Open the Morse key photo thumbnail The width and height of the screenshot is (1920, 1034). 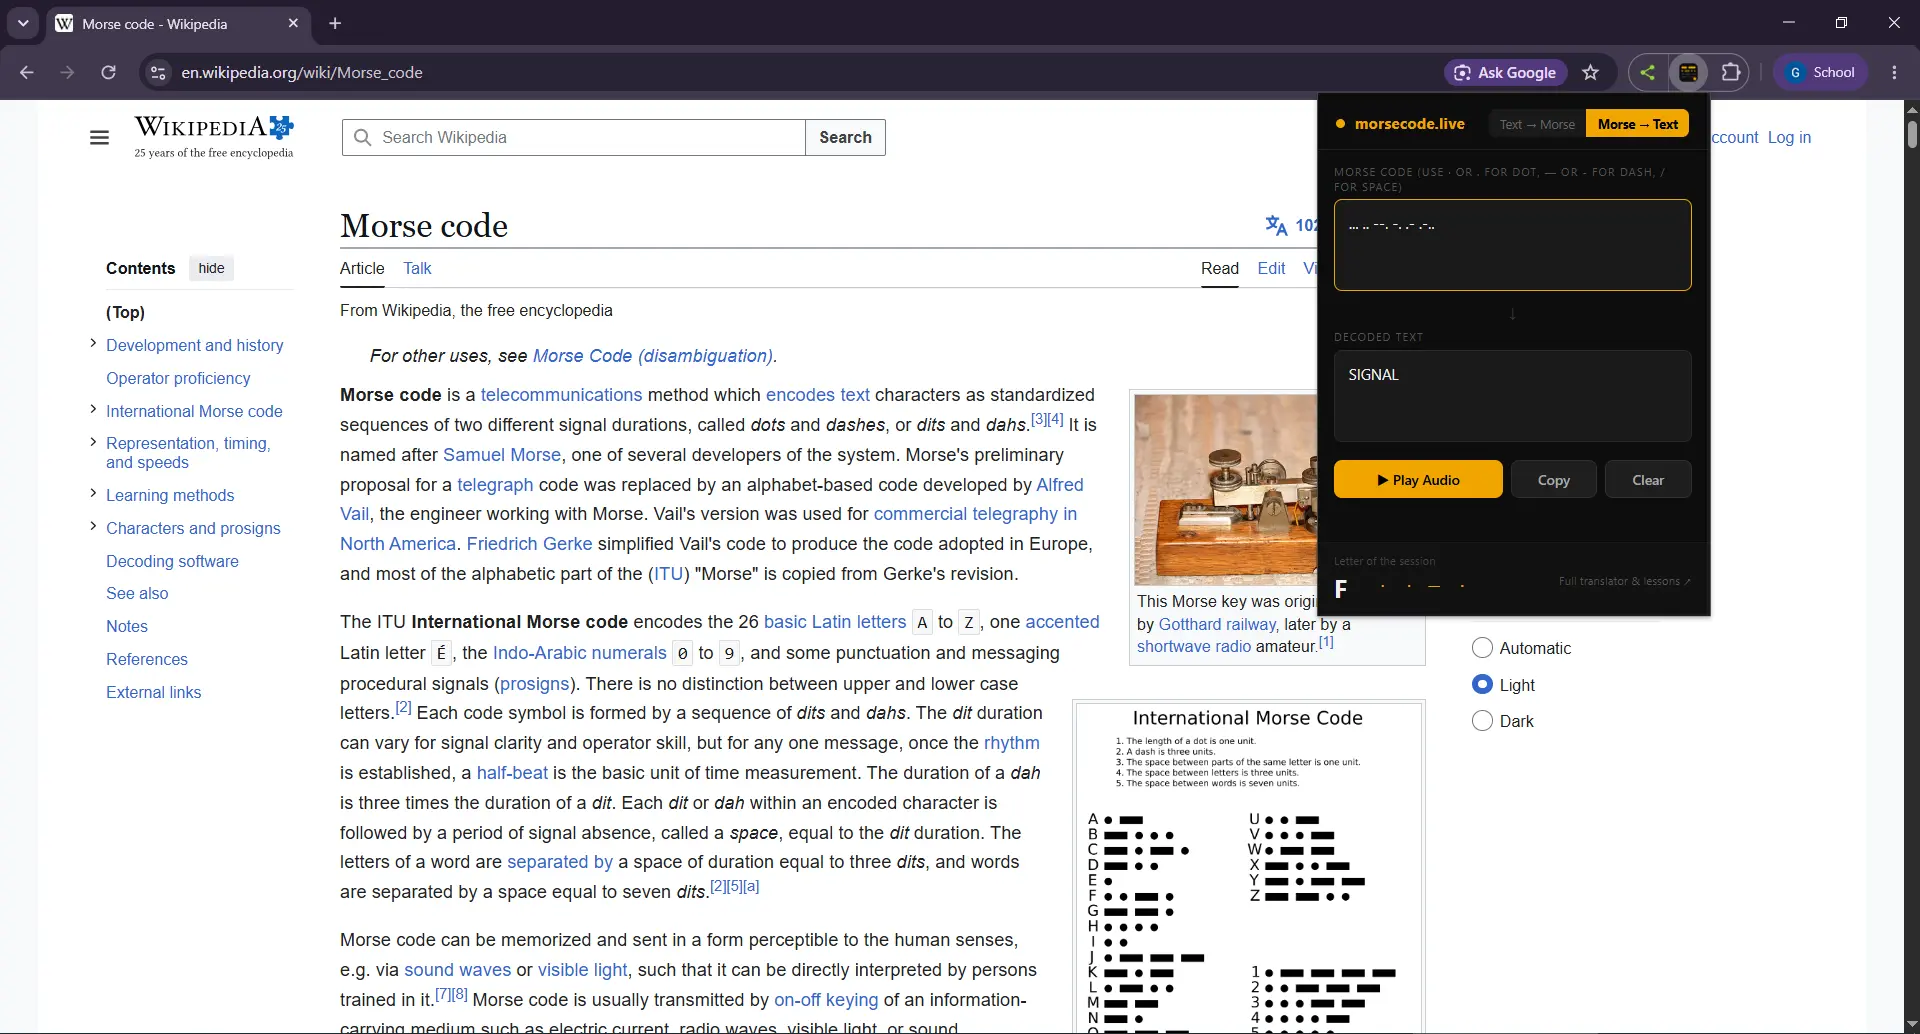1226,490
